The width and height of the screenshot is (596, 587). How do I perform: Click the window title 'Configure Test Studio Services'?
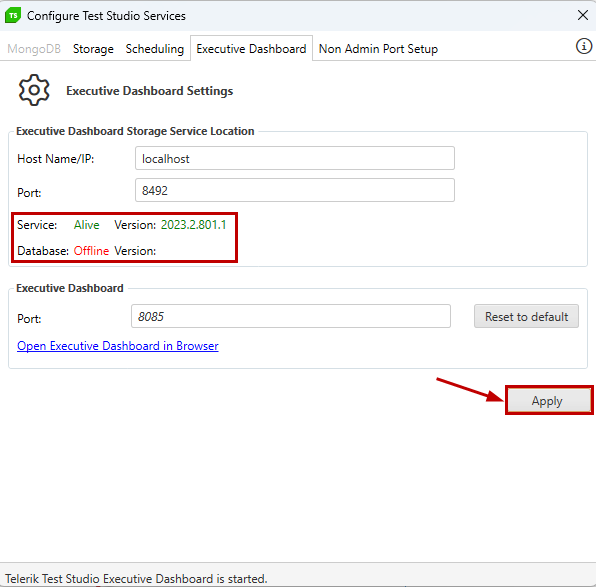[106, 16]
